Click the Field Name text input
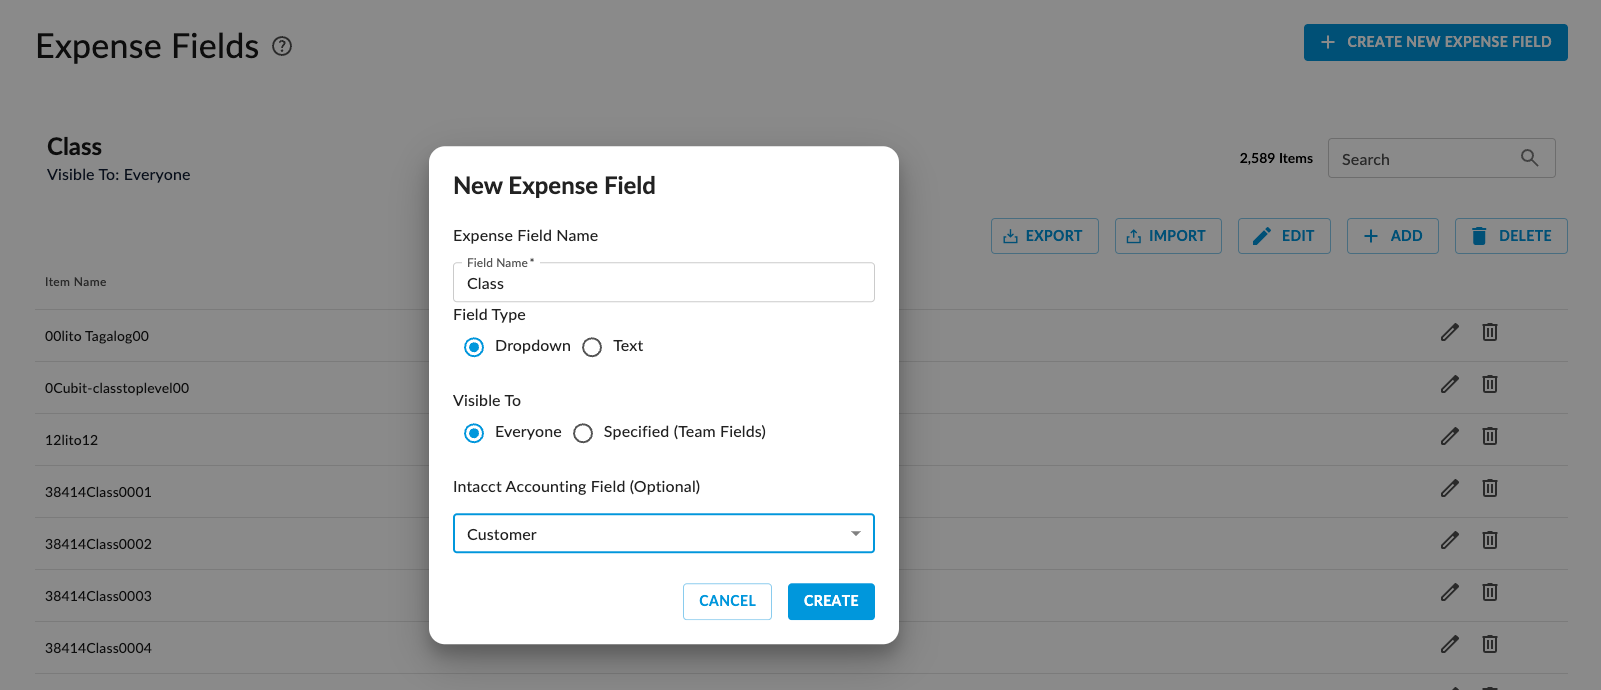 click(x=663, y=284)
